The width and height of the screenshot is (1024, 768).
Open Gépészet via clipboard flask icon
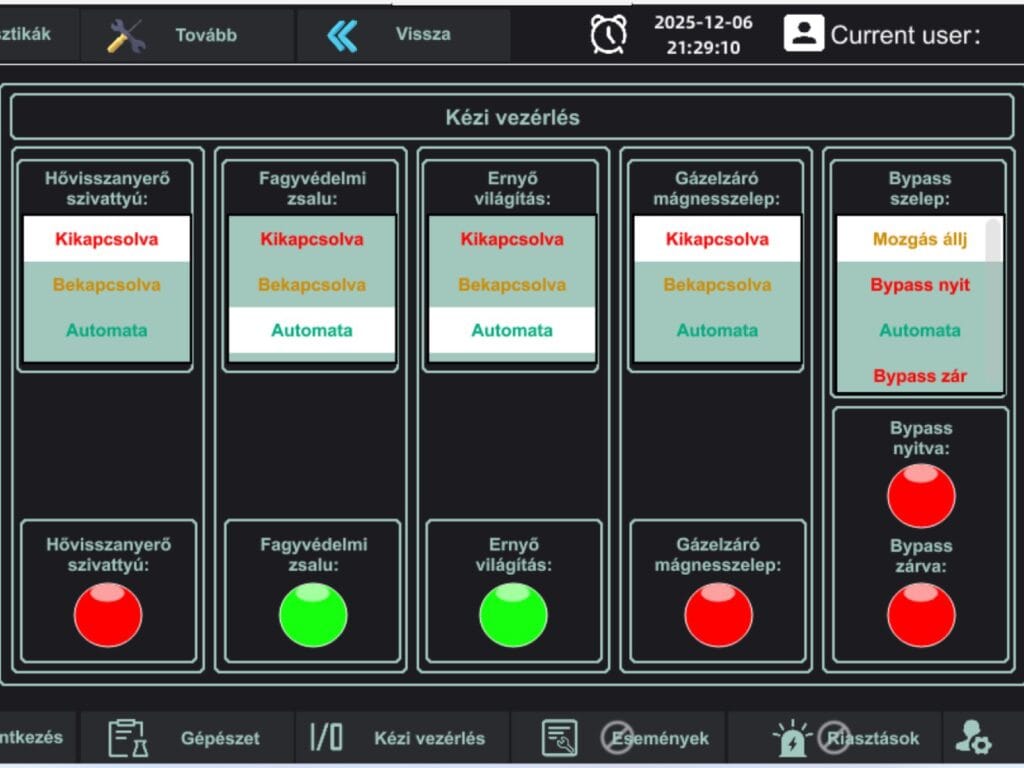[128, 738]
